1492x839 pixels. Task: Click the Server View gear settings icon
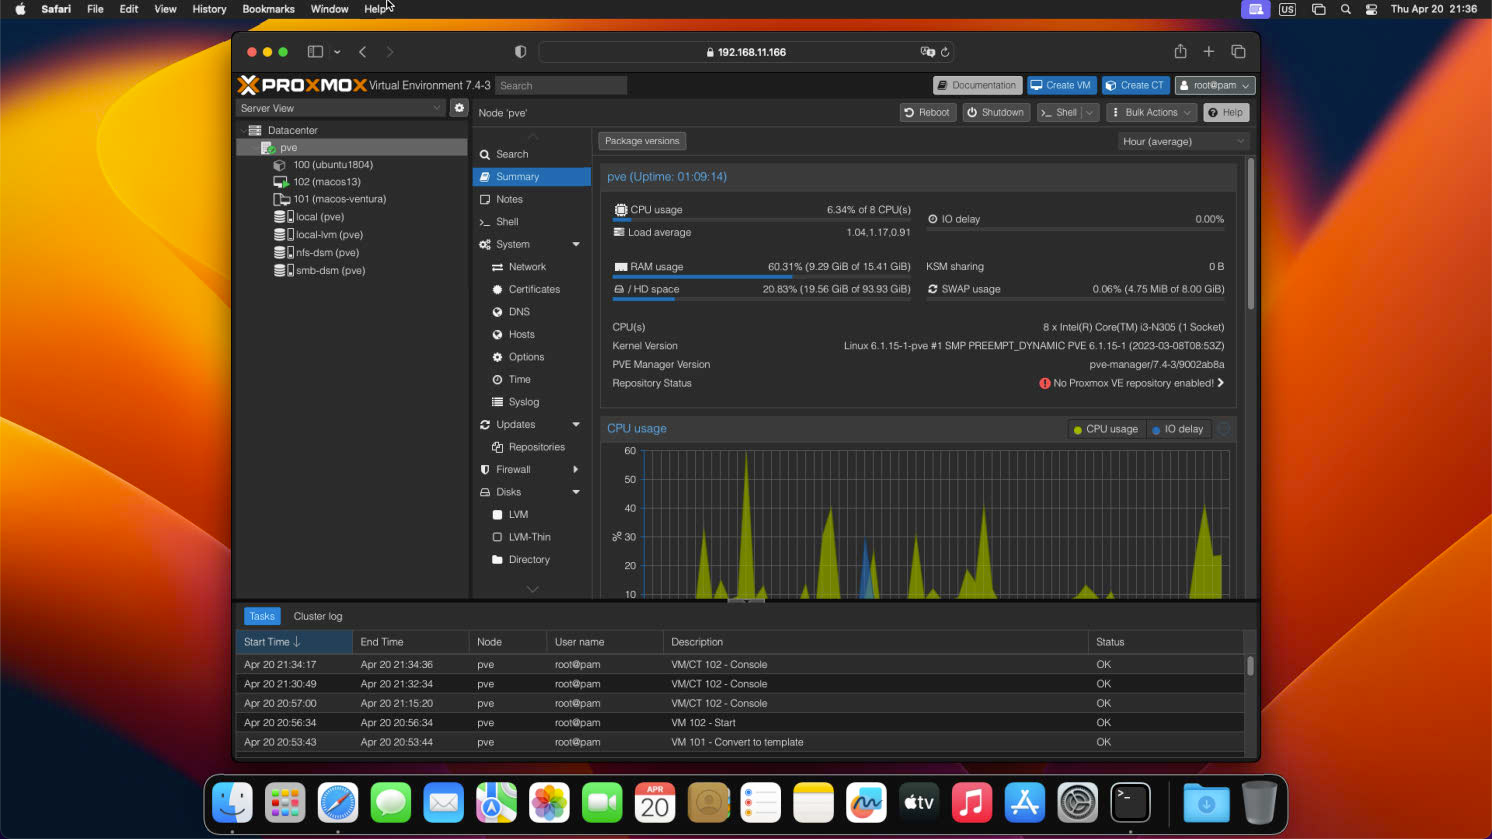tap(459, 108)
